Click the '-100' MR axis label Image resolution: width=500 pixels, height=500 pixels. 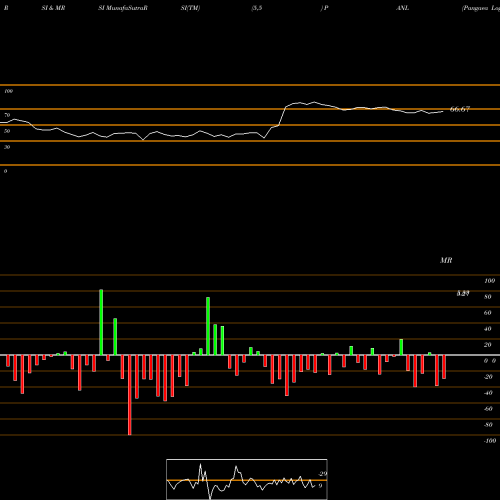pos(490,441)
